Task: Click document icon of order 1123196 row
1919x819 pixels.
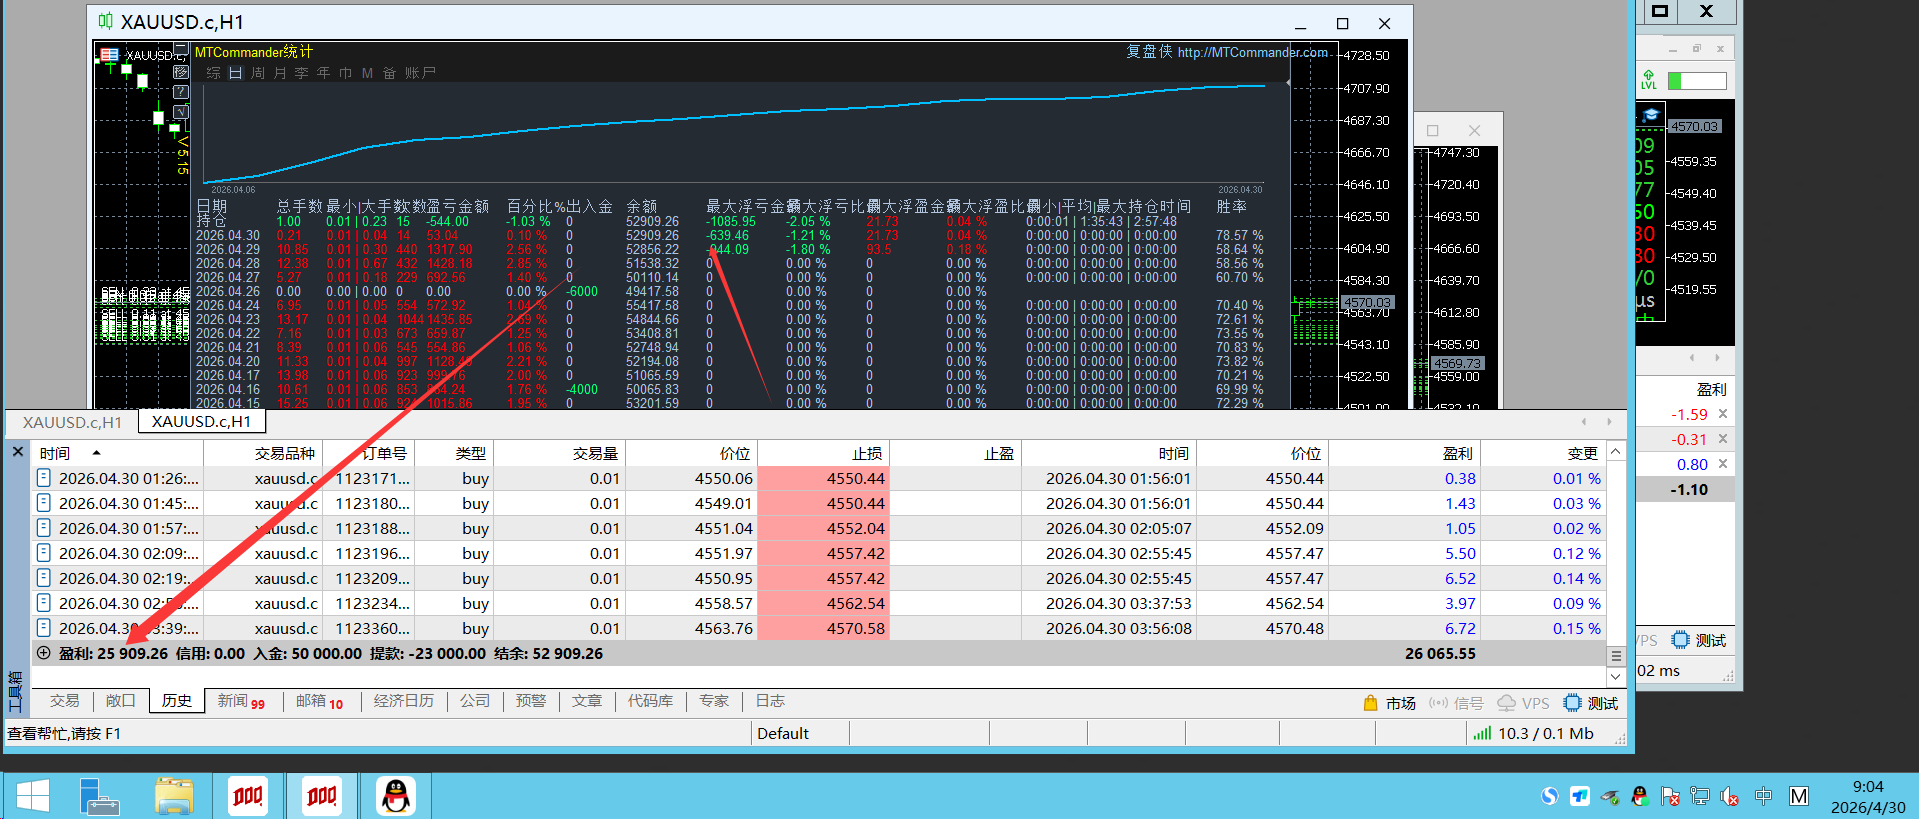Action: click(44, 553)
